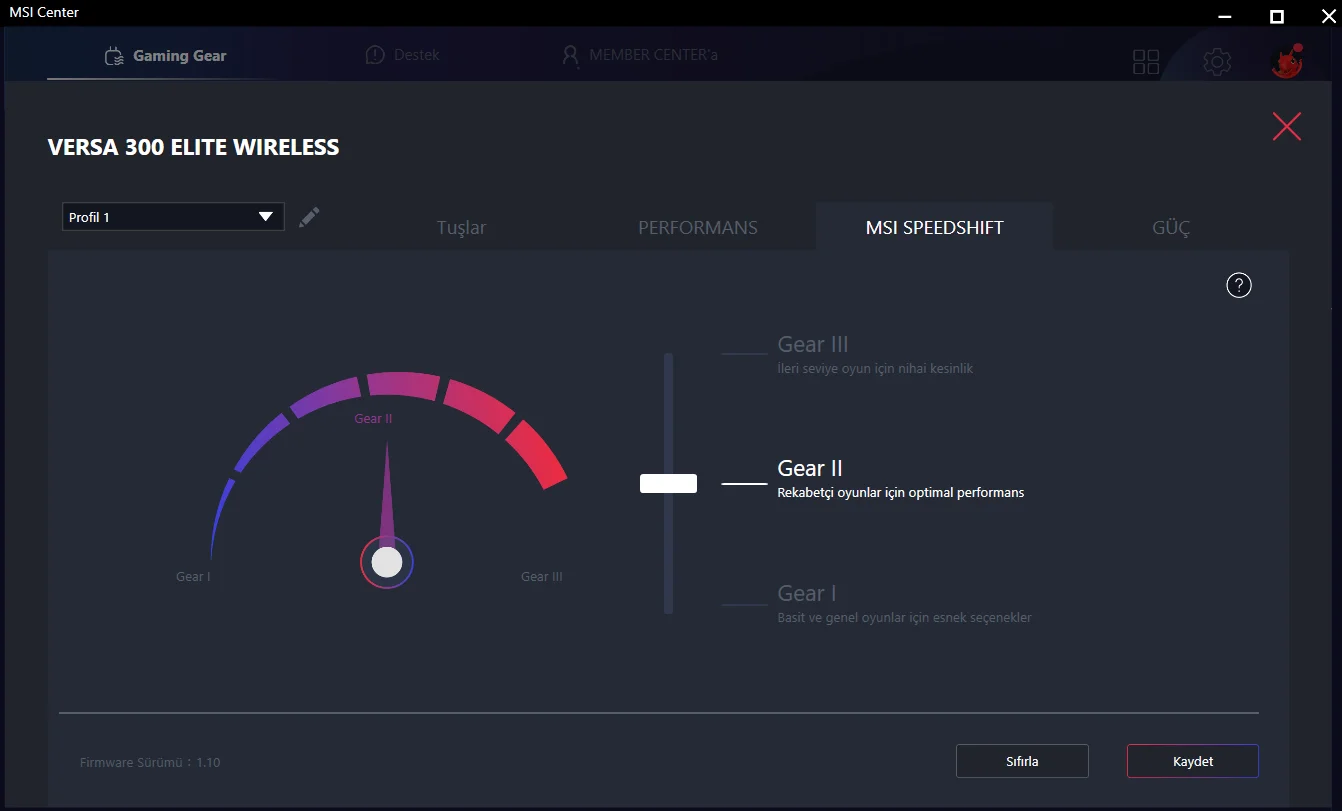
Task: Switch to the PERFORMANS tab
Action: coord(698,227)
